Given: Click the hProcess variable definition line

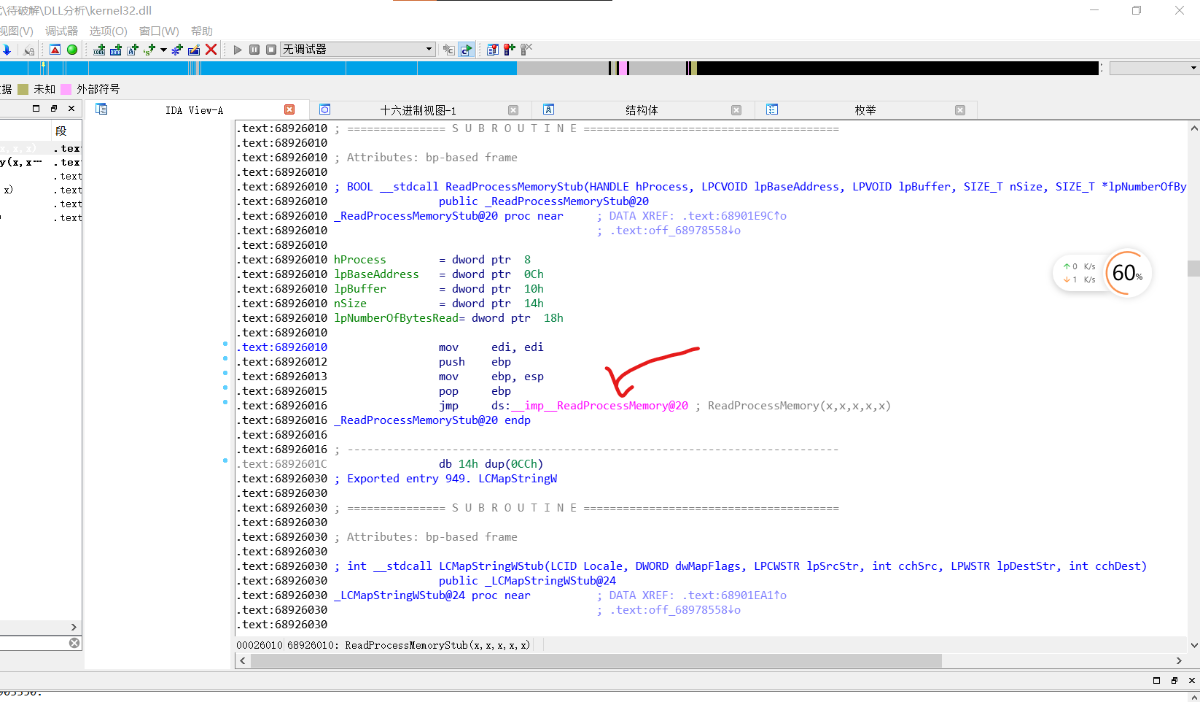Looking at the screenshot, I should pos(432,260).
